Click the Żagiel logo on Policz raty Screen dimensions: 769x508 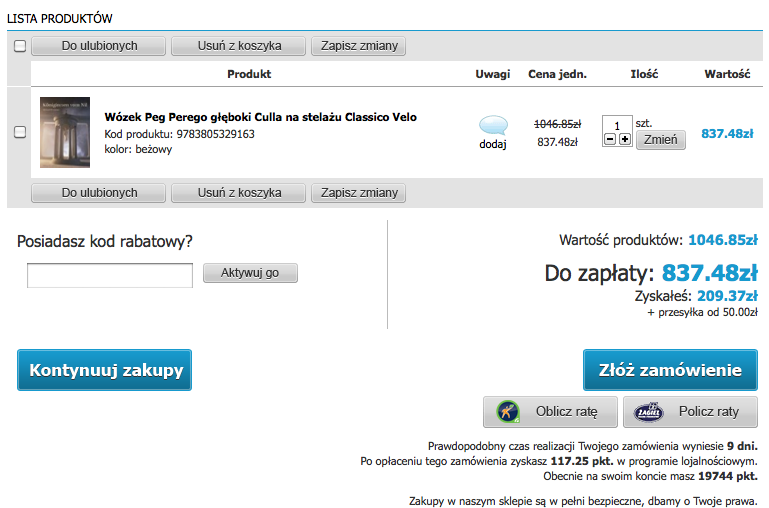[648, 412]
